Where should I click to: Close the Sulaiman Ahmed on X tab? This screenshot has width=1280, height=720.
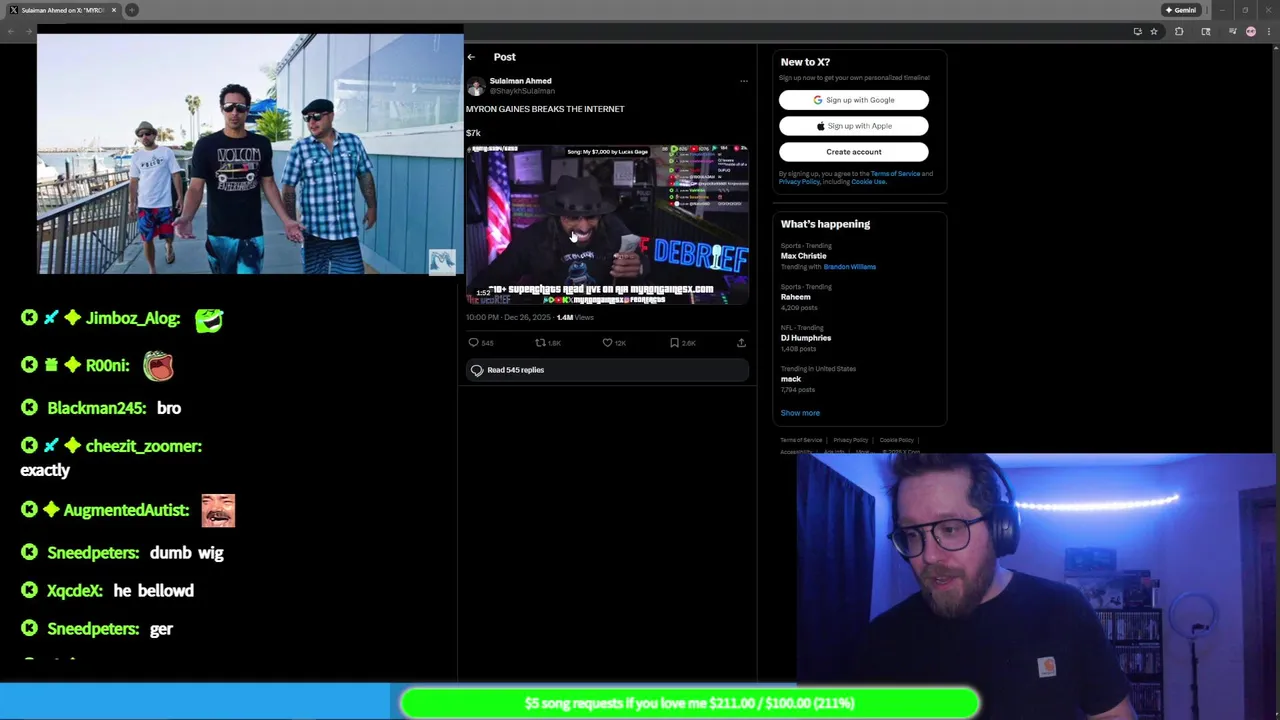[x=114, y=10]
